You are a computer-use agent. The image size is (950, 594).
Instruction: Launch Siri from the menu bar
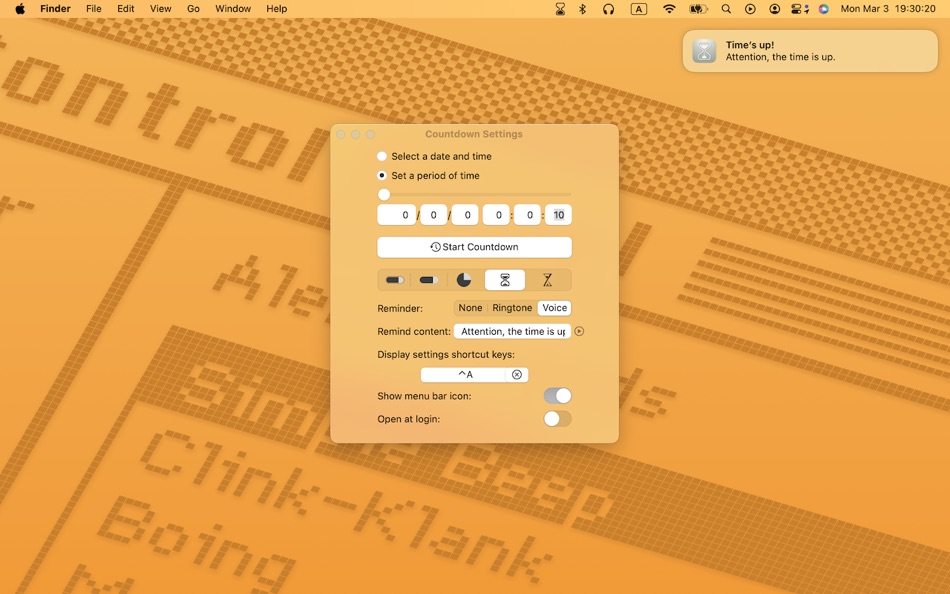point(823,9)
